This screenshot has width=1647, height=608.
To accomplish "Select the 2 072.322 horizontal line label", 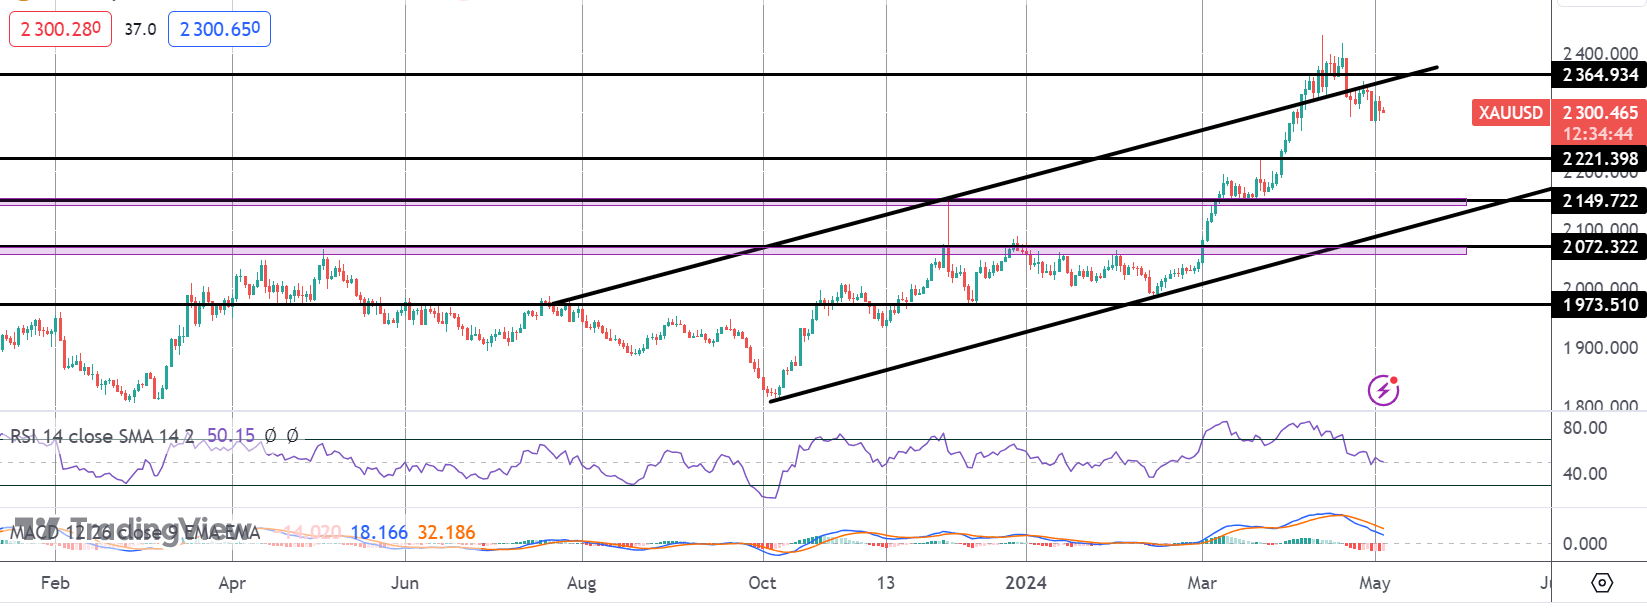I will [1600, 247].
